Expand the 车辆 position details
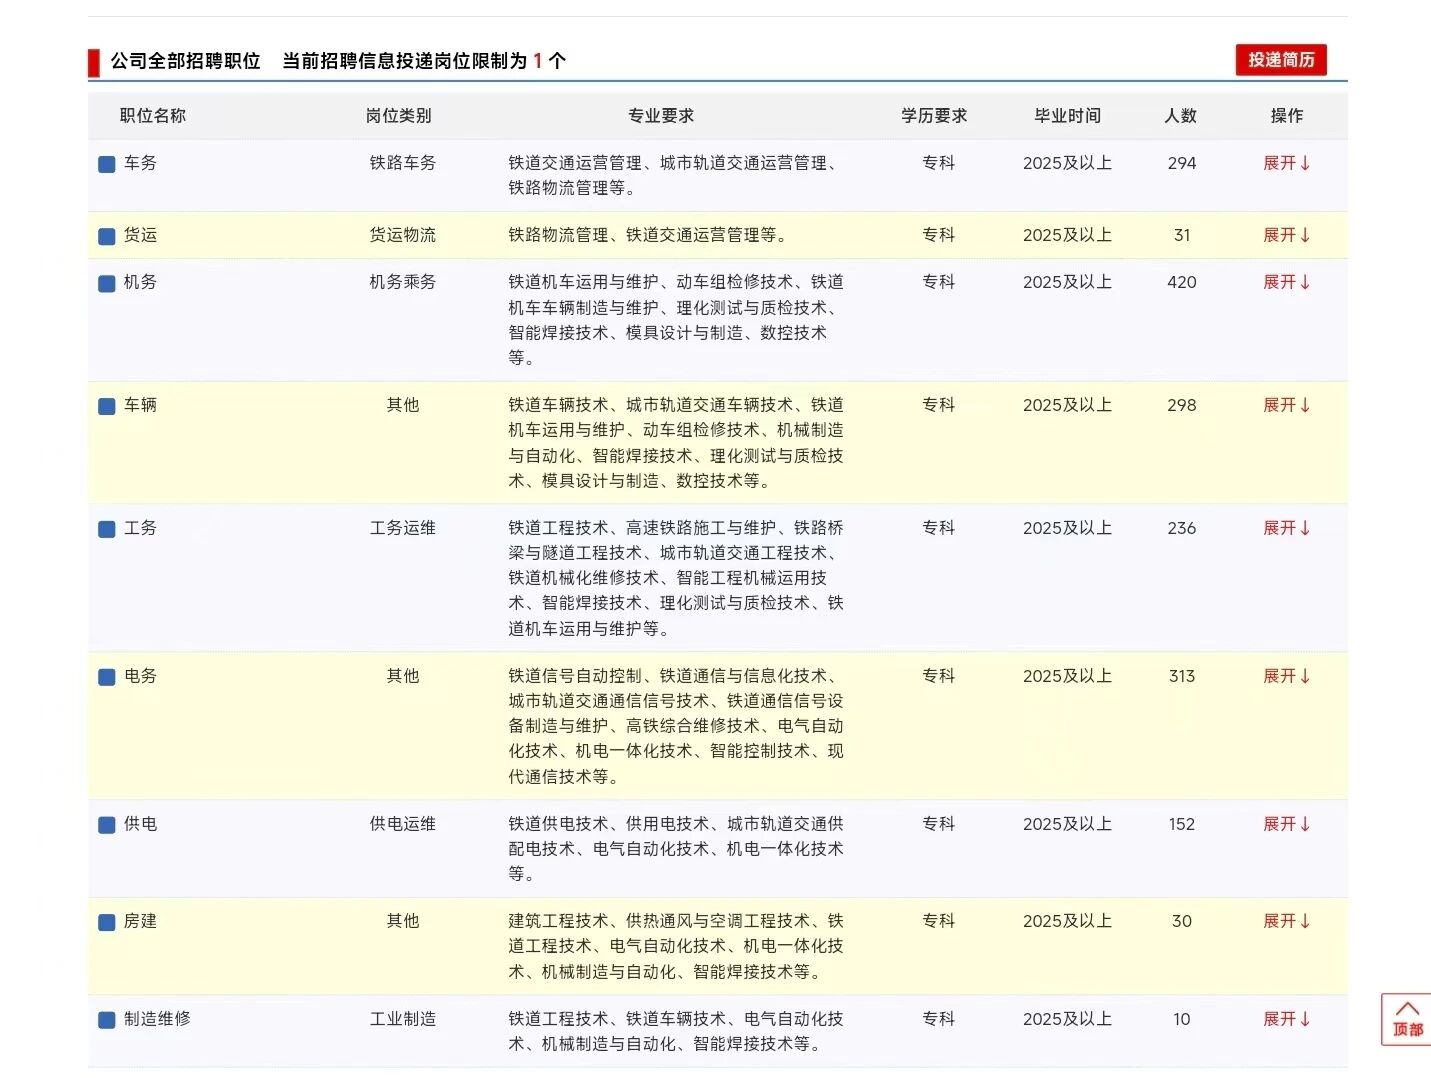The width and height of the screenshot is (1431, 1078). 1286,405
